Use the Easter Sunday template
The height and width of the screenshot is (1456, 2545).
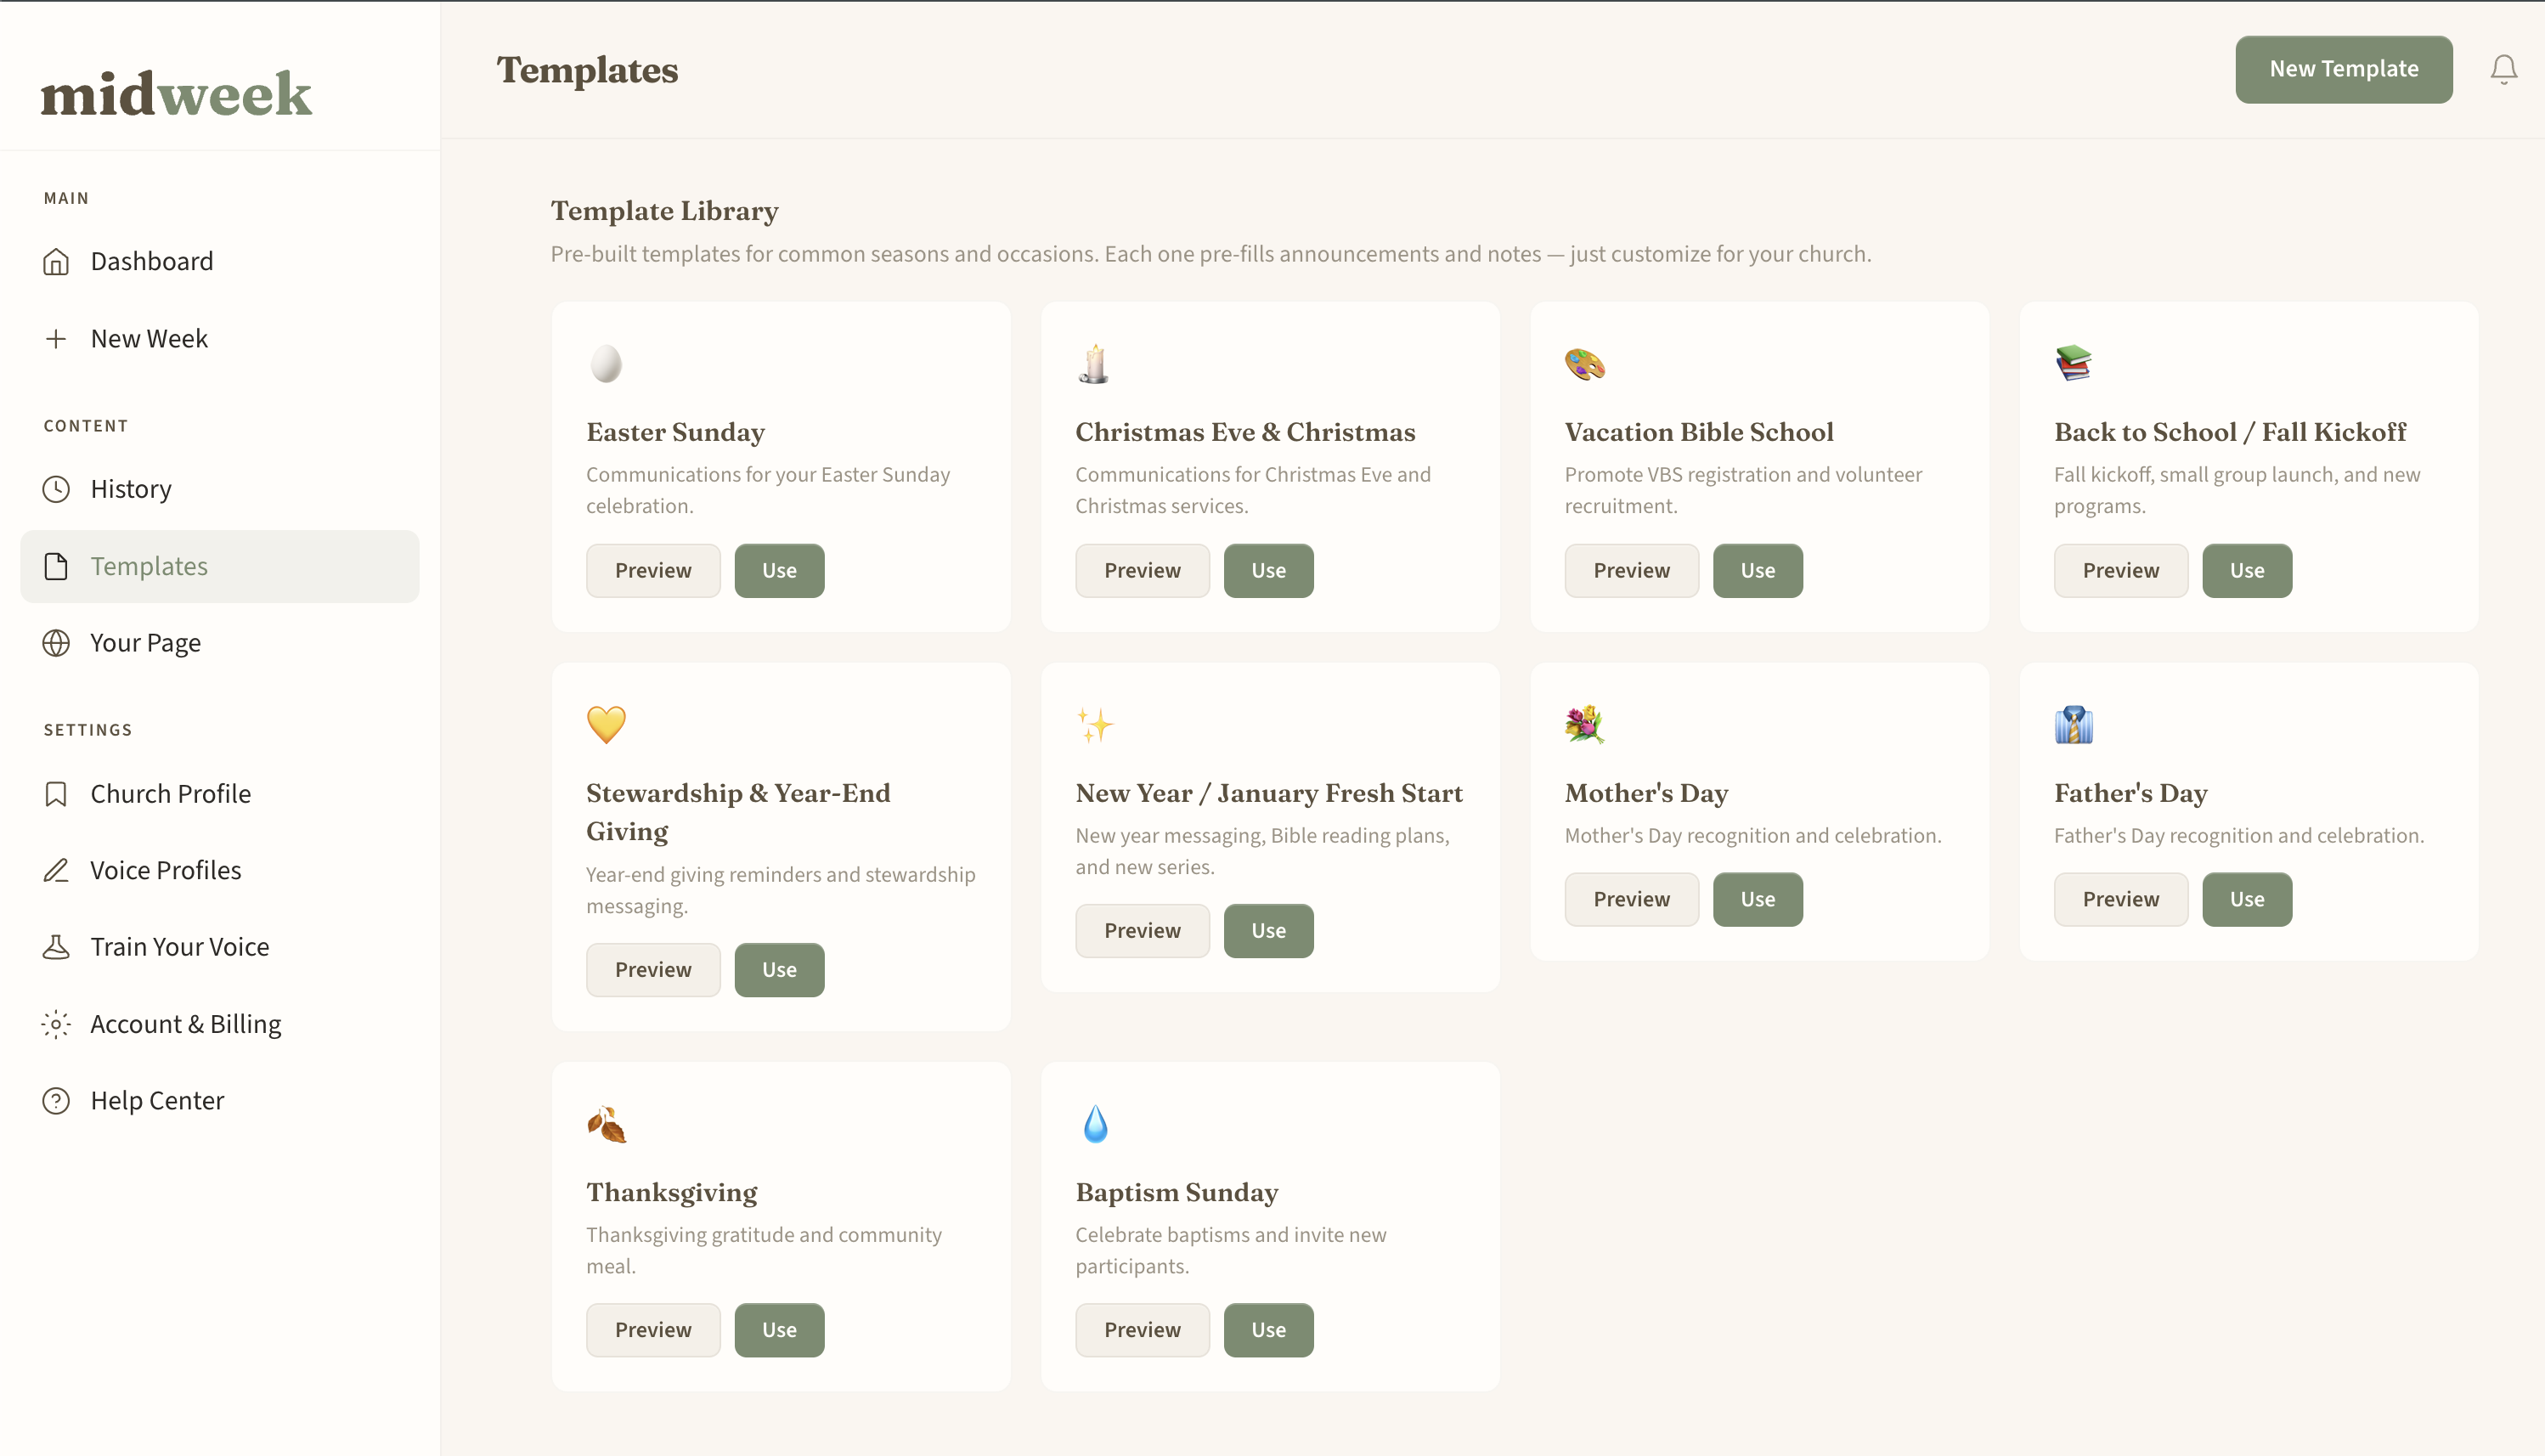click(779, 571)
